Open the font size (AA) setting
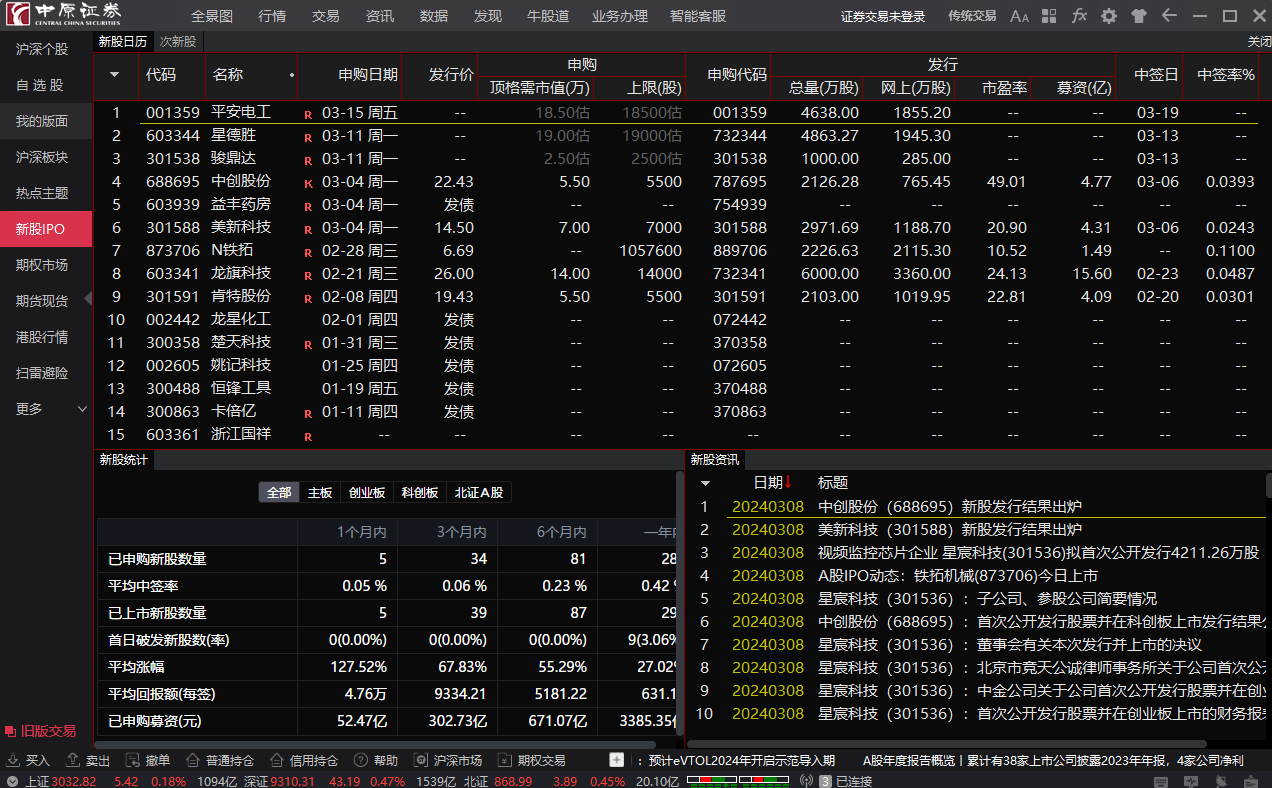This screenshot has width=1272, height=788. click(x=1019, y=16)
